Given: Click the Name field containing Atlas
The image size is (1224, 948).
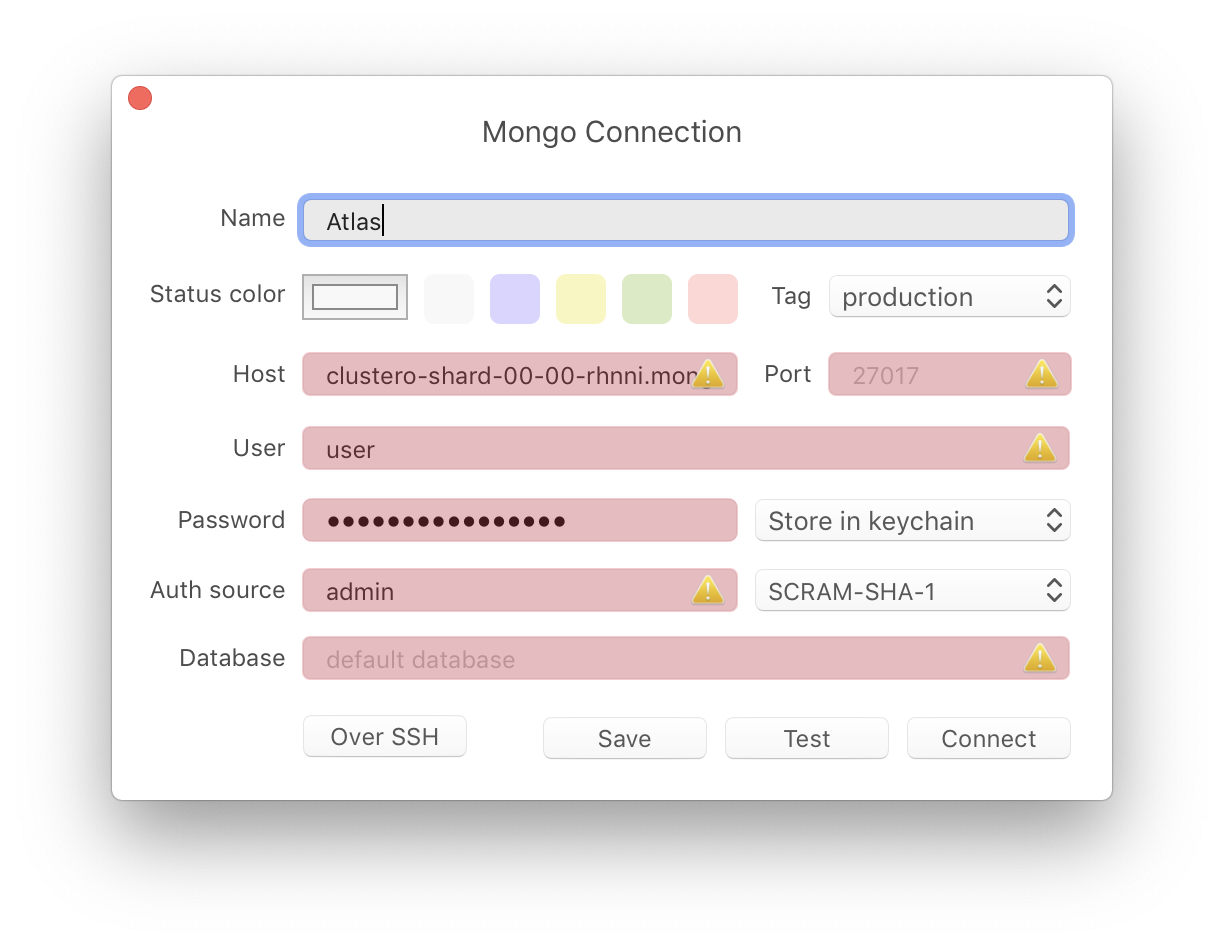Looking at the screenshot, I should (685, 220).
